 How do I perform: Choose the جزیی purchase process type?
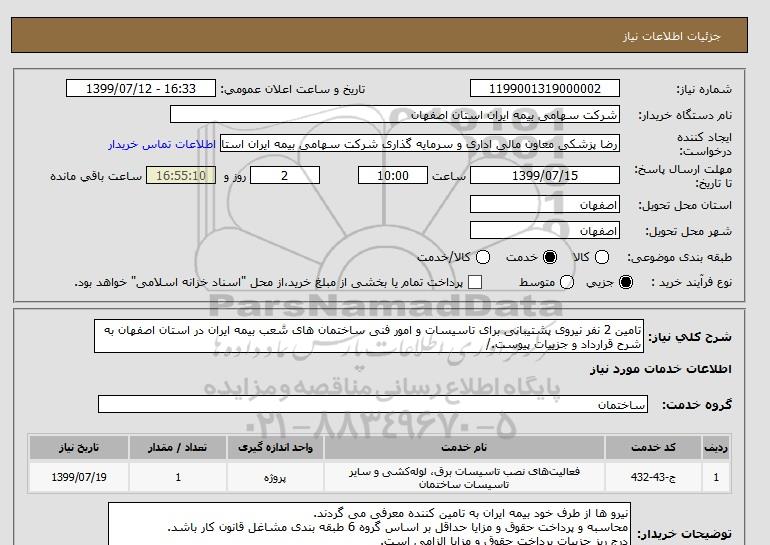tap(626, 282)
